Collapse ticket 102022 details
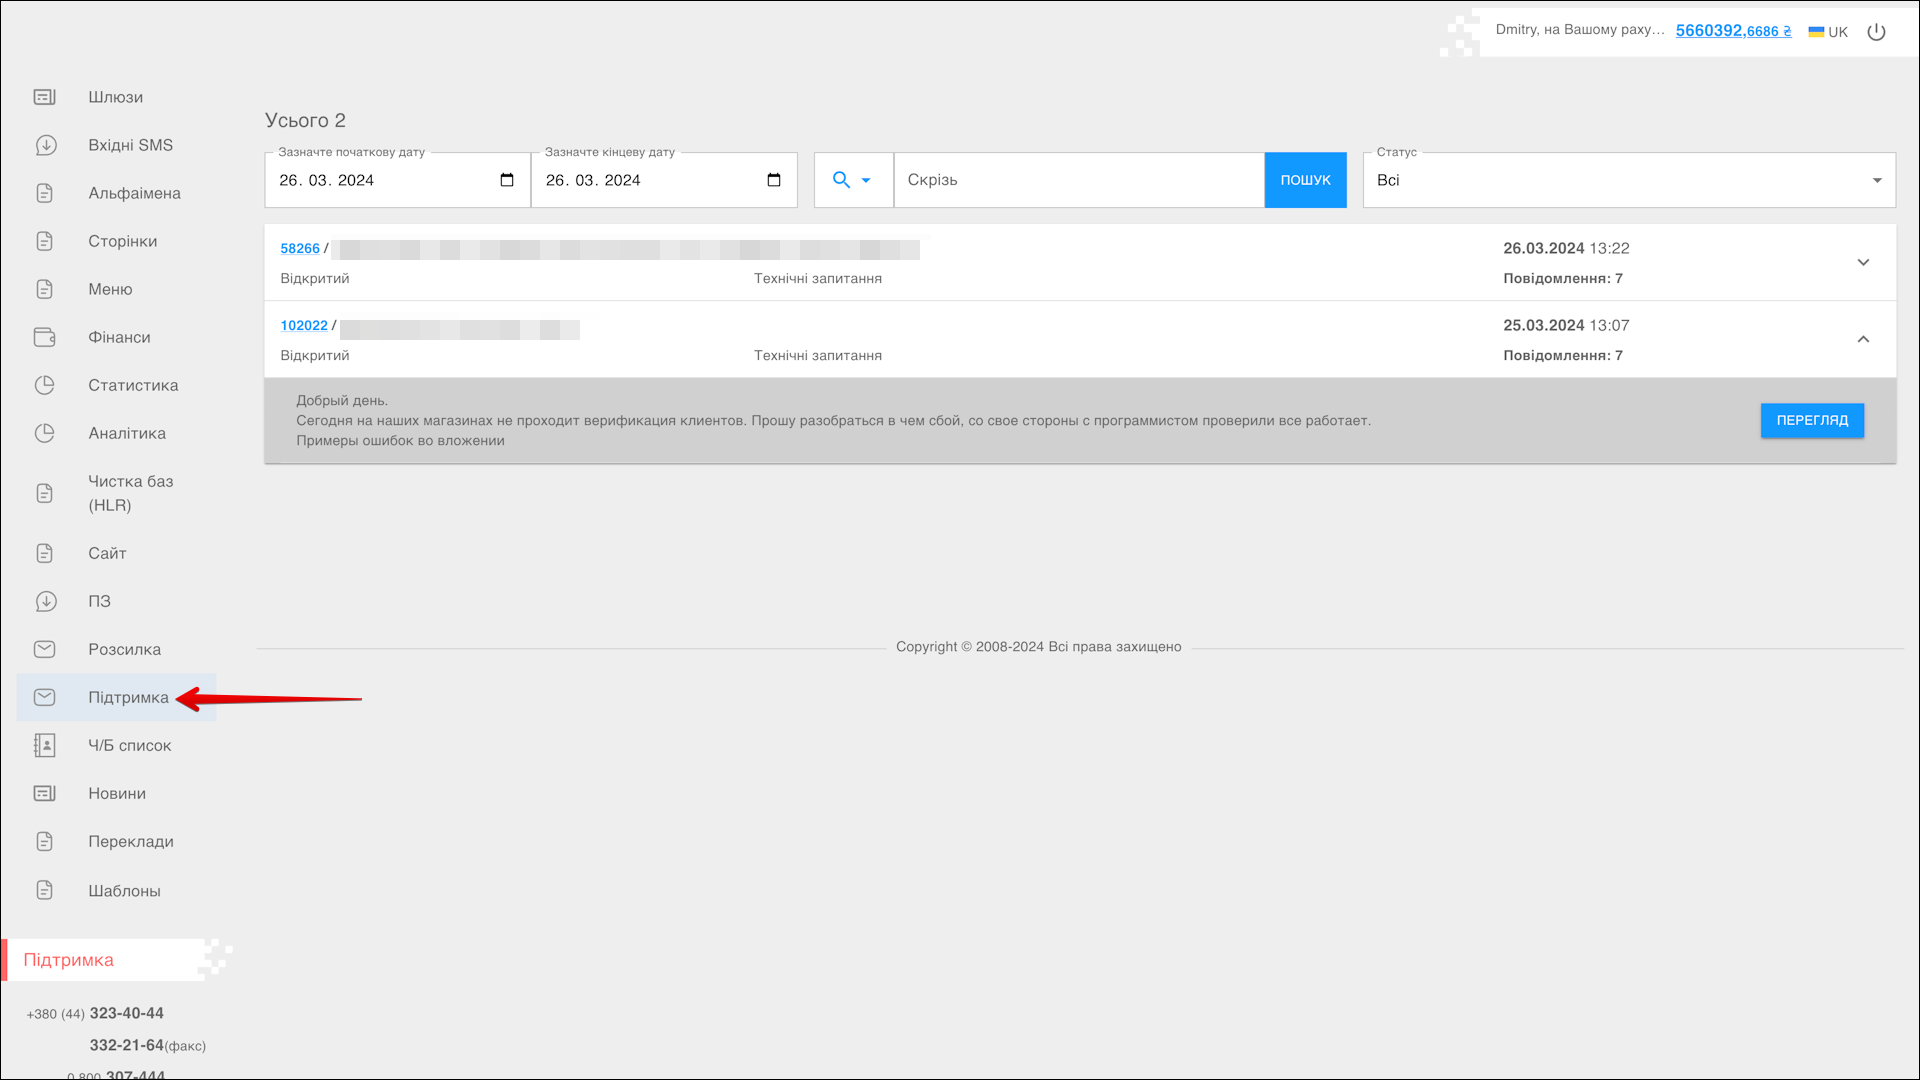 pos(1863,339)
